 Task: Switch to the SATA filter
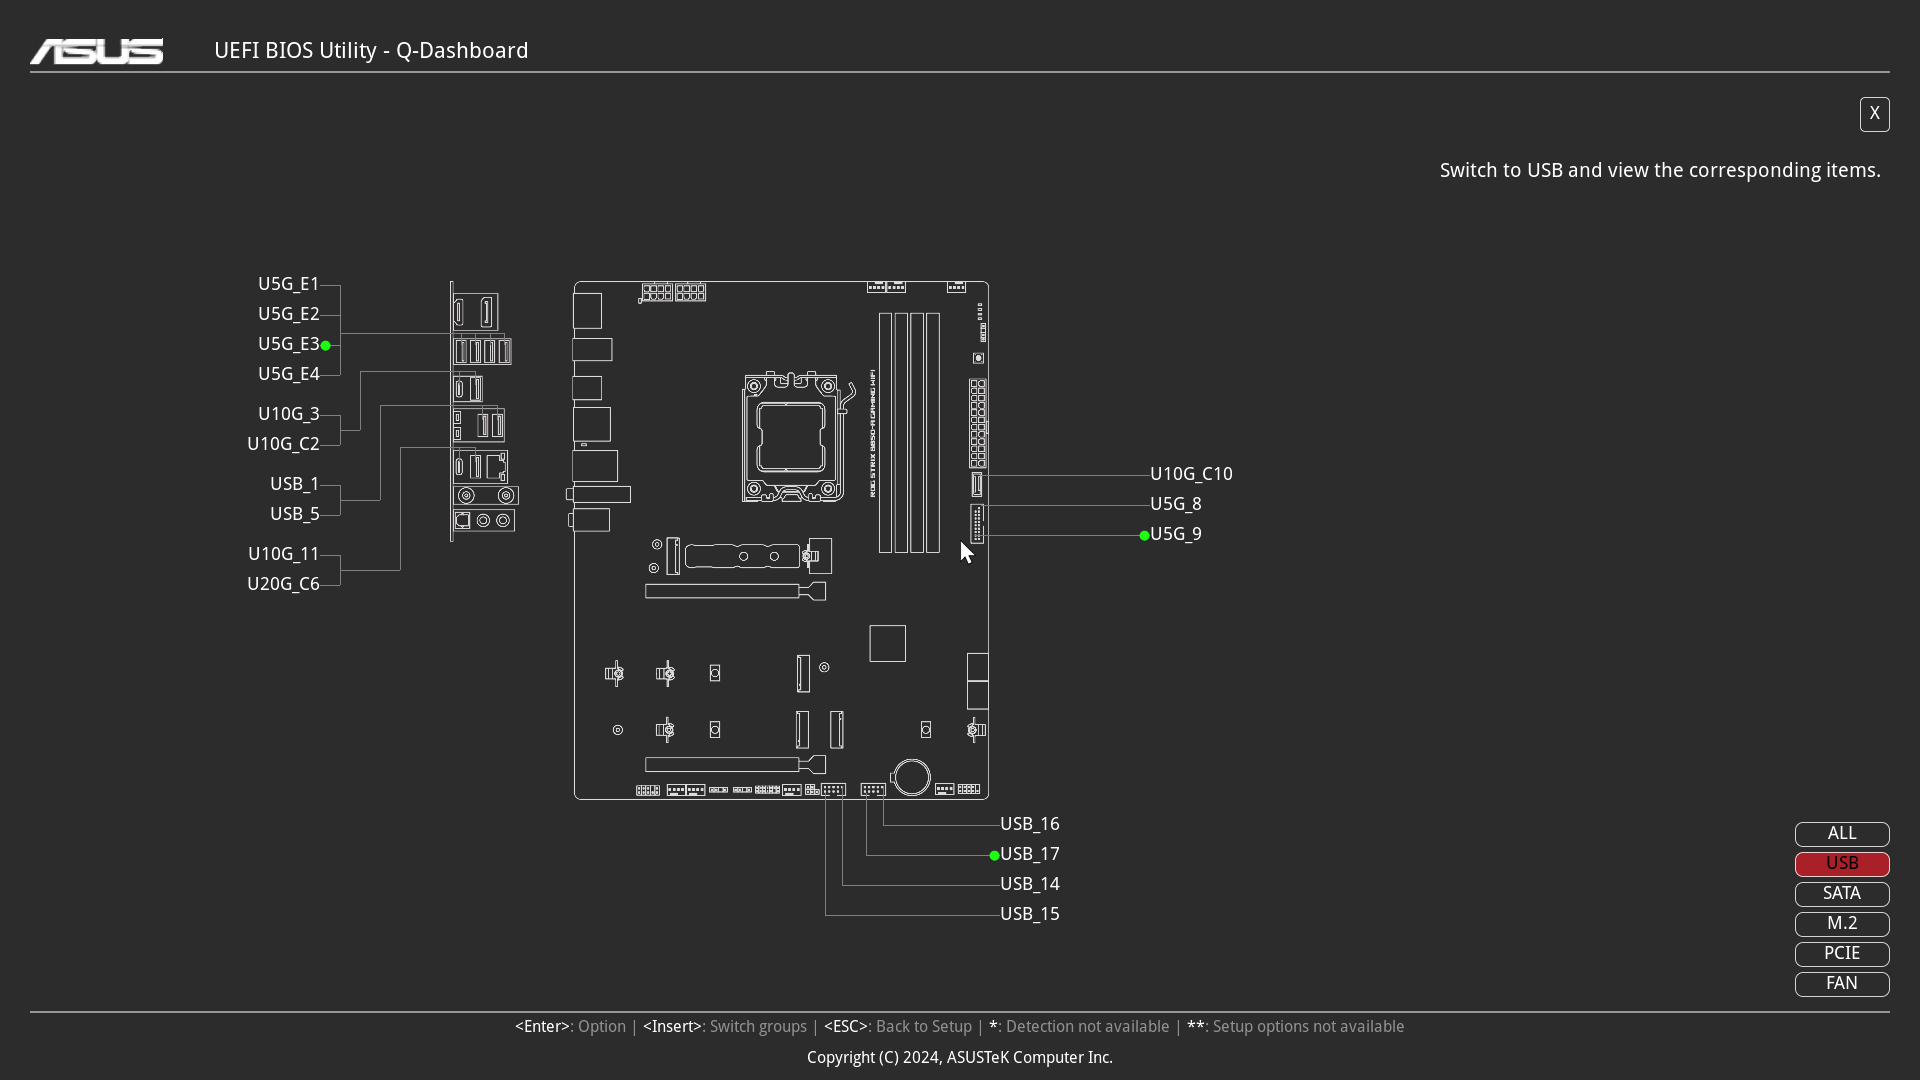[1842, 894]
